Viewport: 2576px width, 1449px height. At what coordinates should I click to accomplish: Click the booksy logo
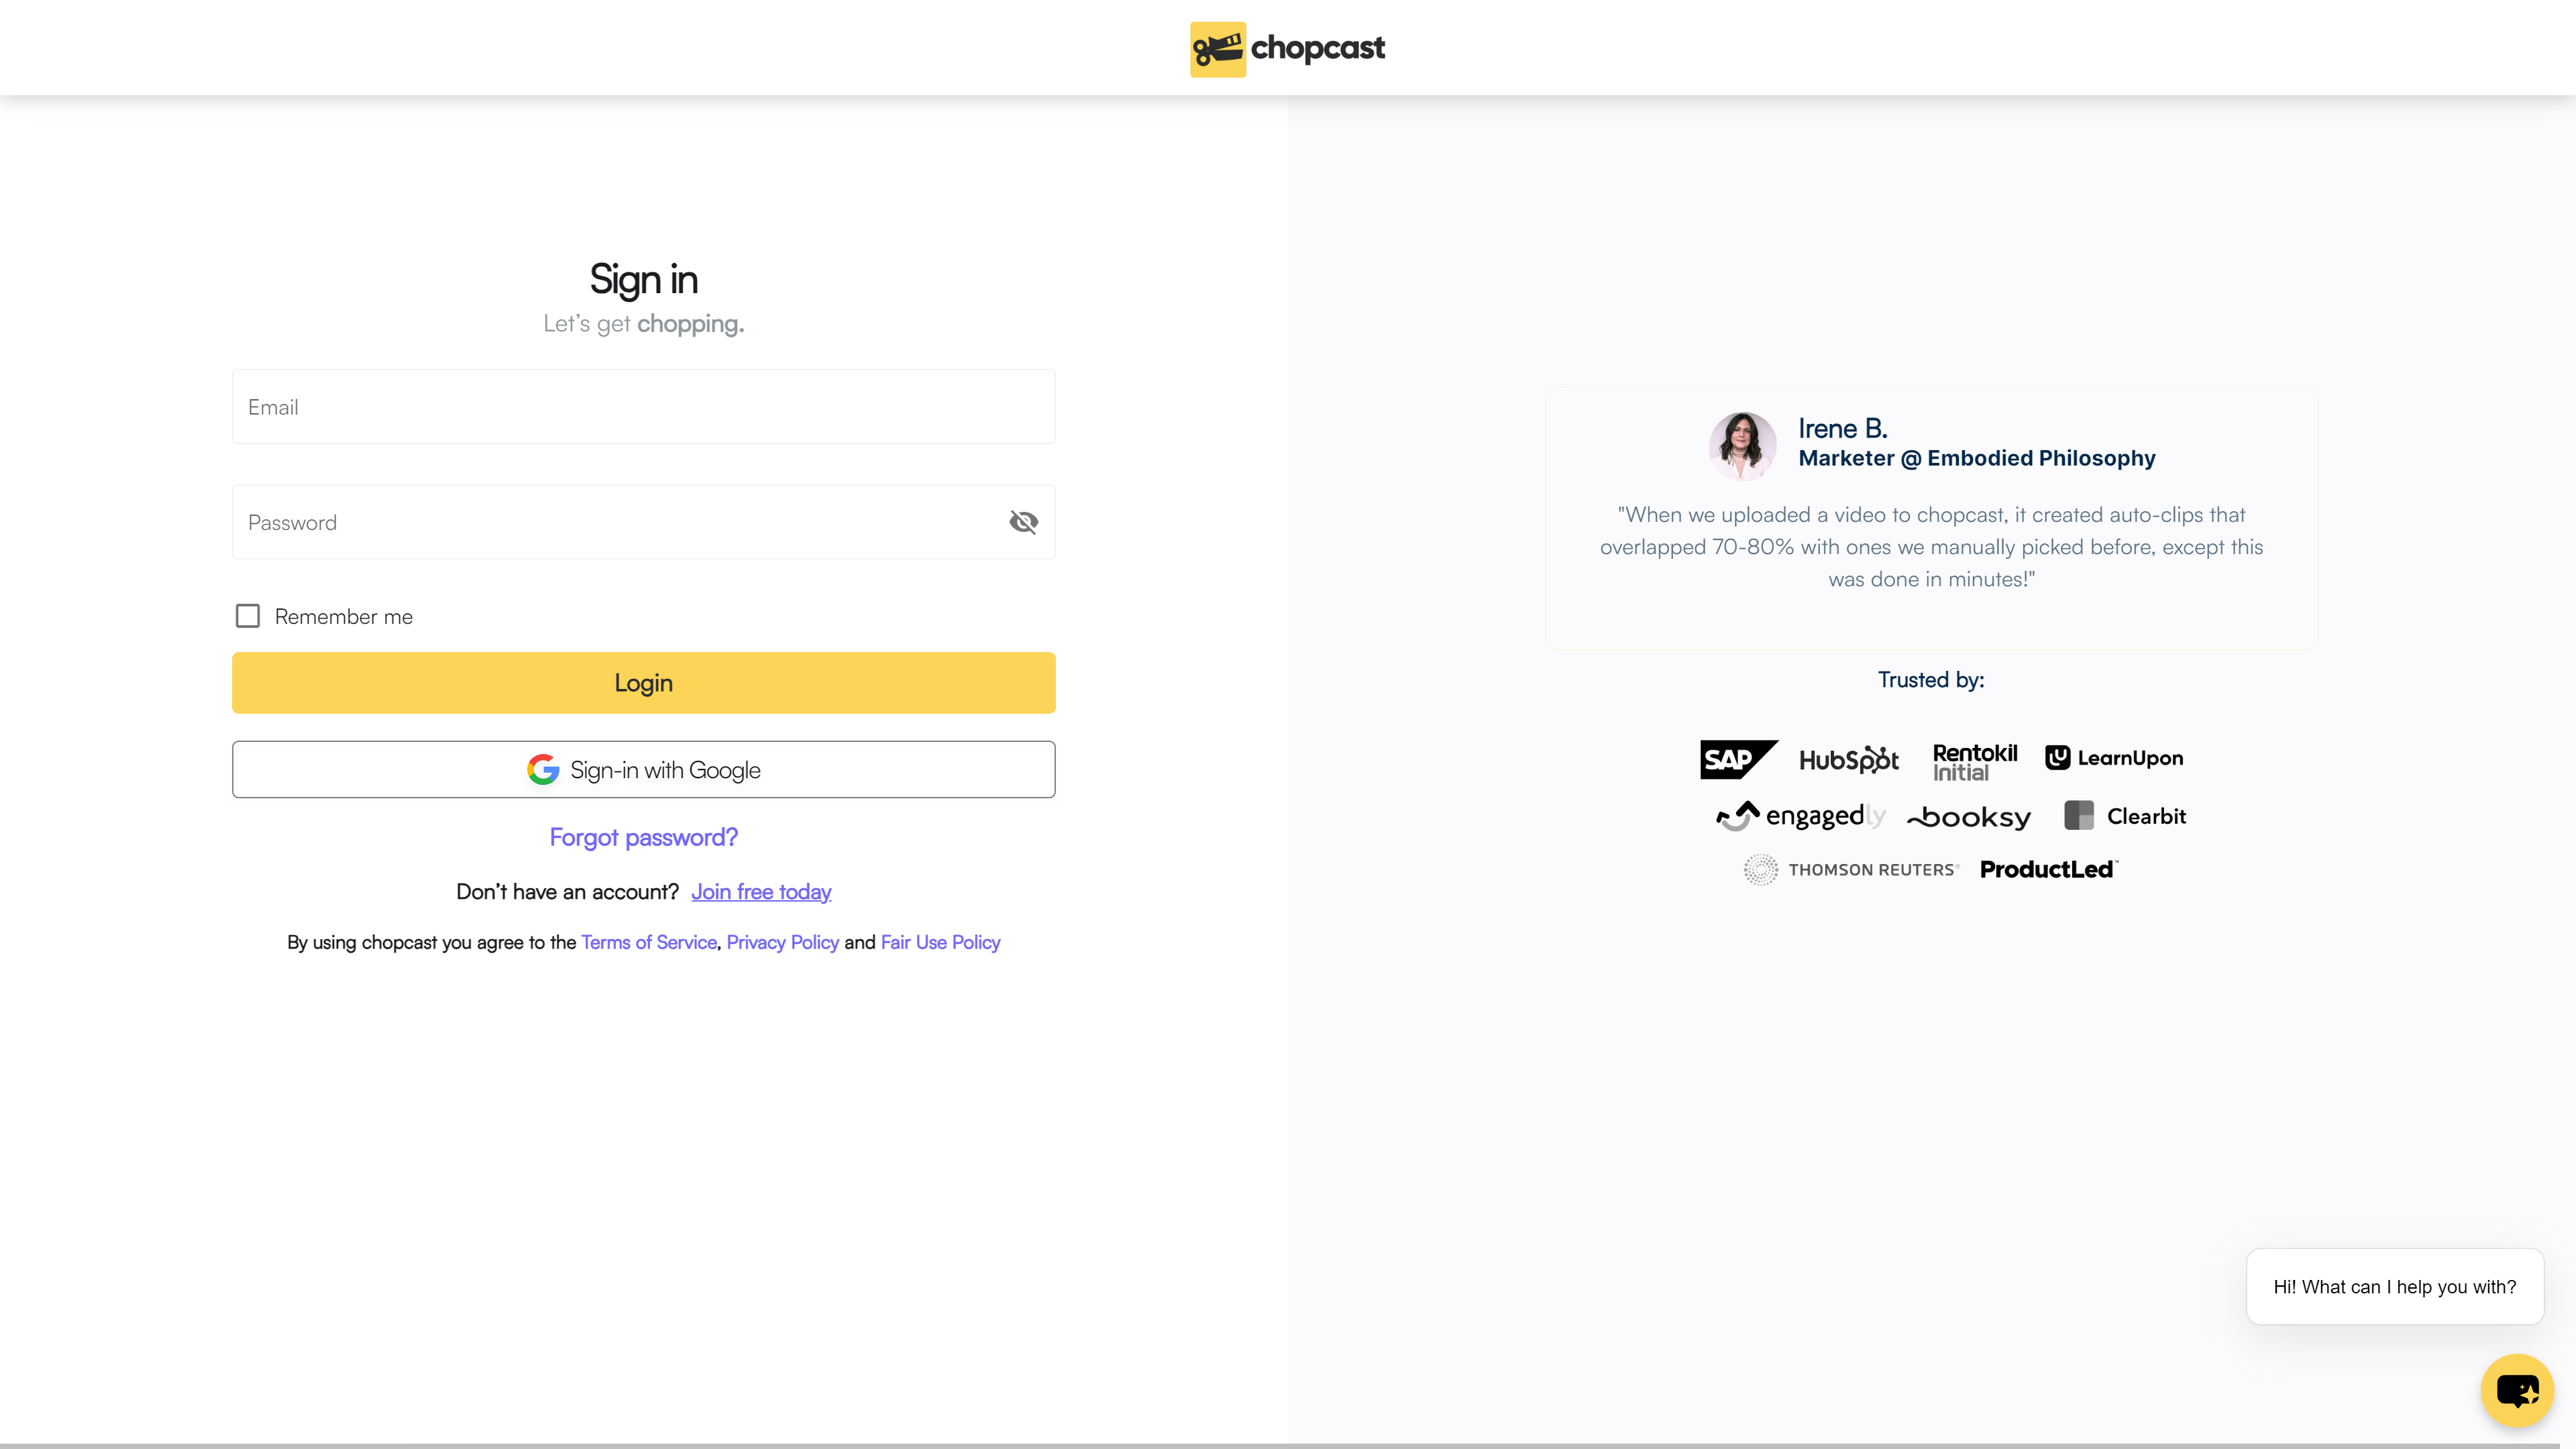1969,817
